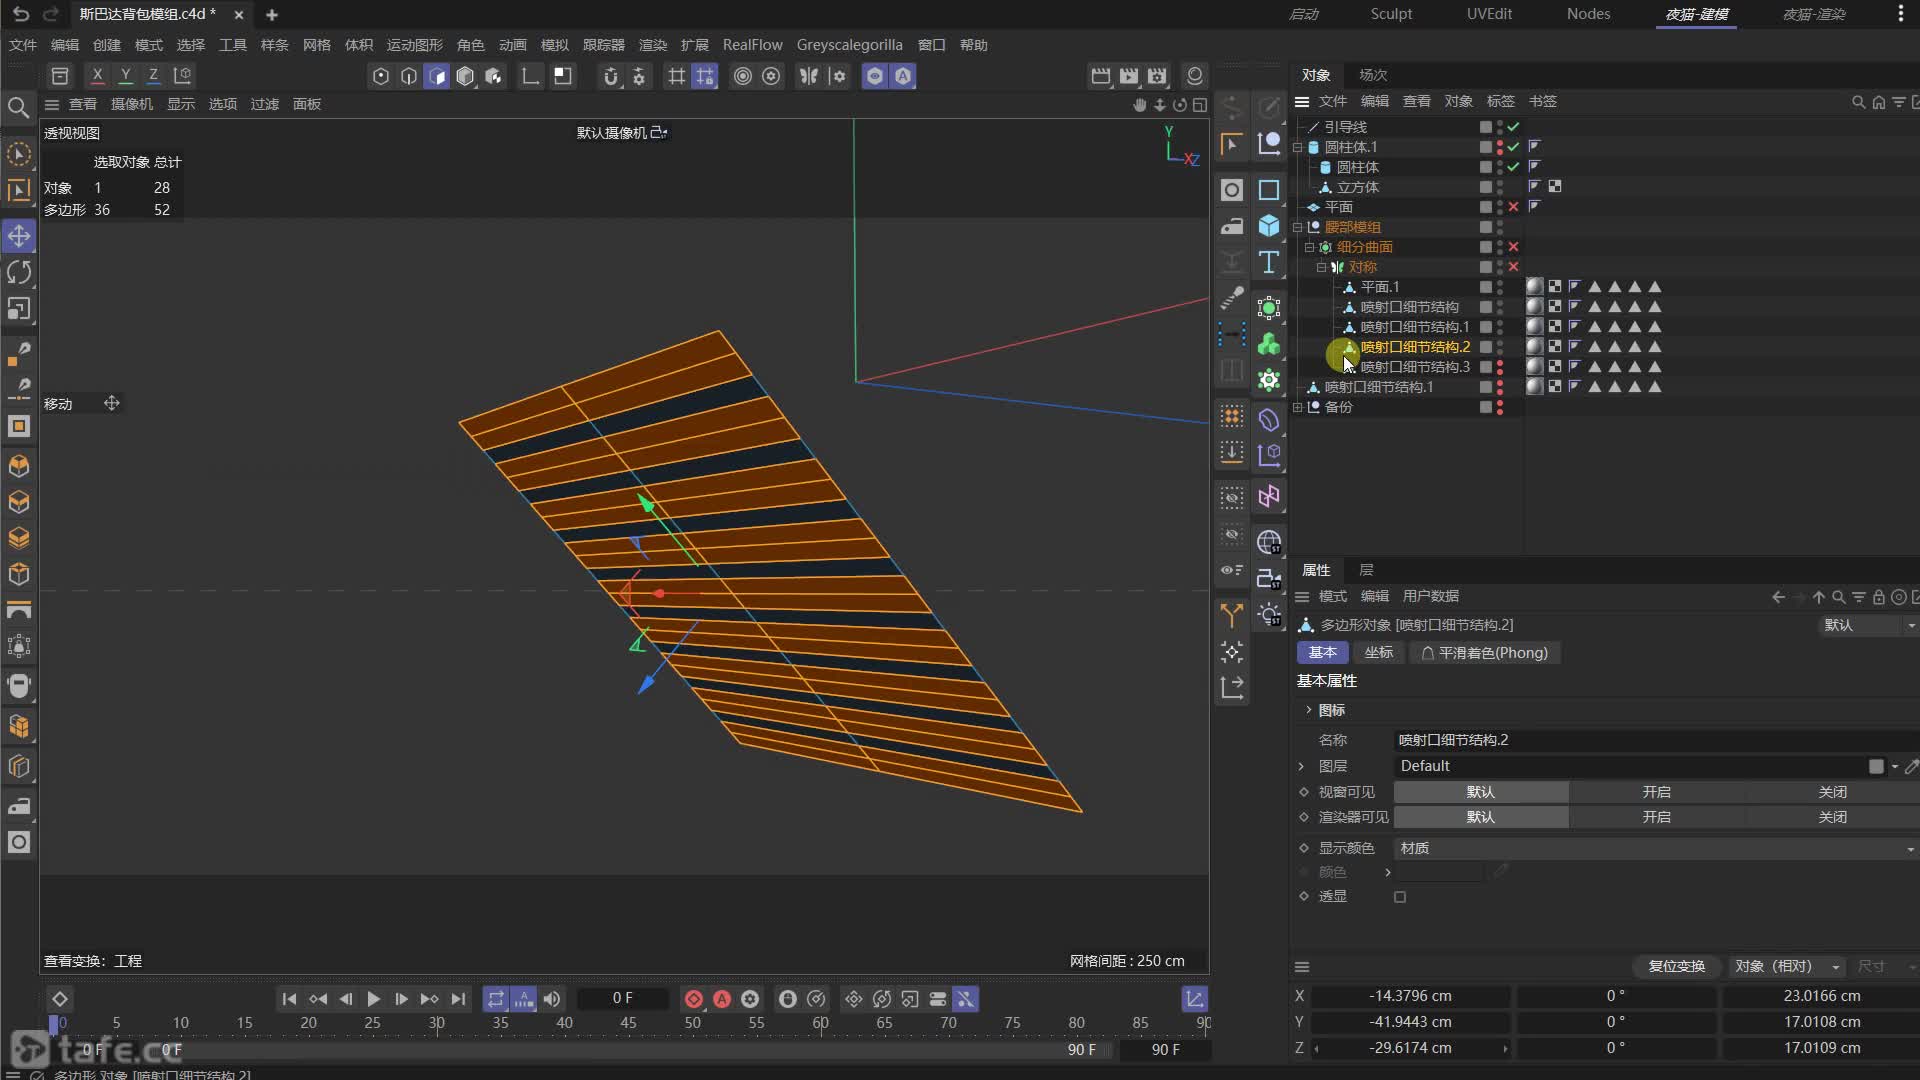Open the Greyscalegorilla menu
1920x1080 pixels.
click(x=849, y=45)
